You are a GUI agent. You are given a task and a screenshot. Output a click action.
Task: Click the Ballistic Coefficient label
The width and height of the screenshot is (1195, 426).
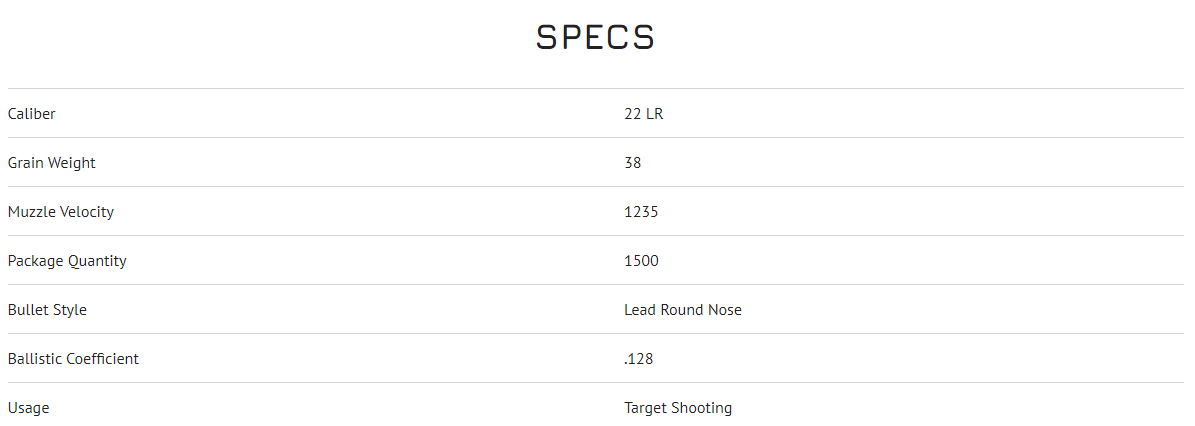coord(73,359)
